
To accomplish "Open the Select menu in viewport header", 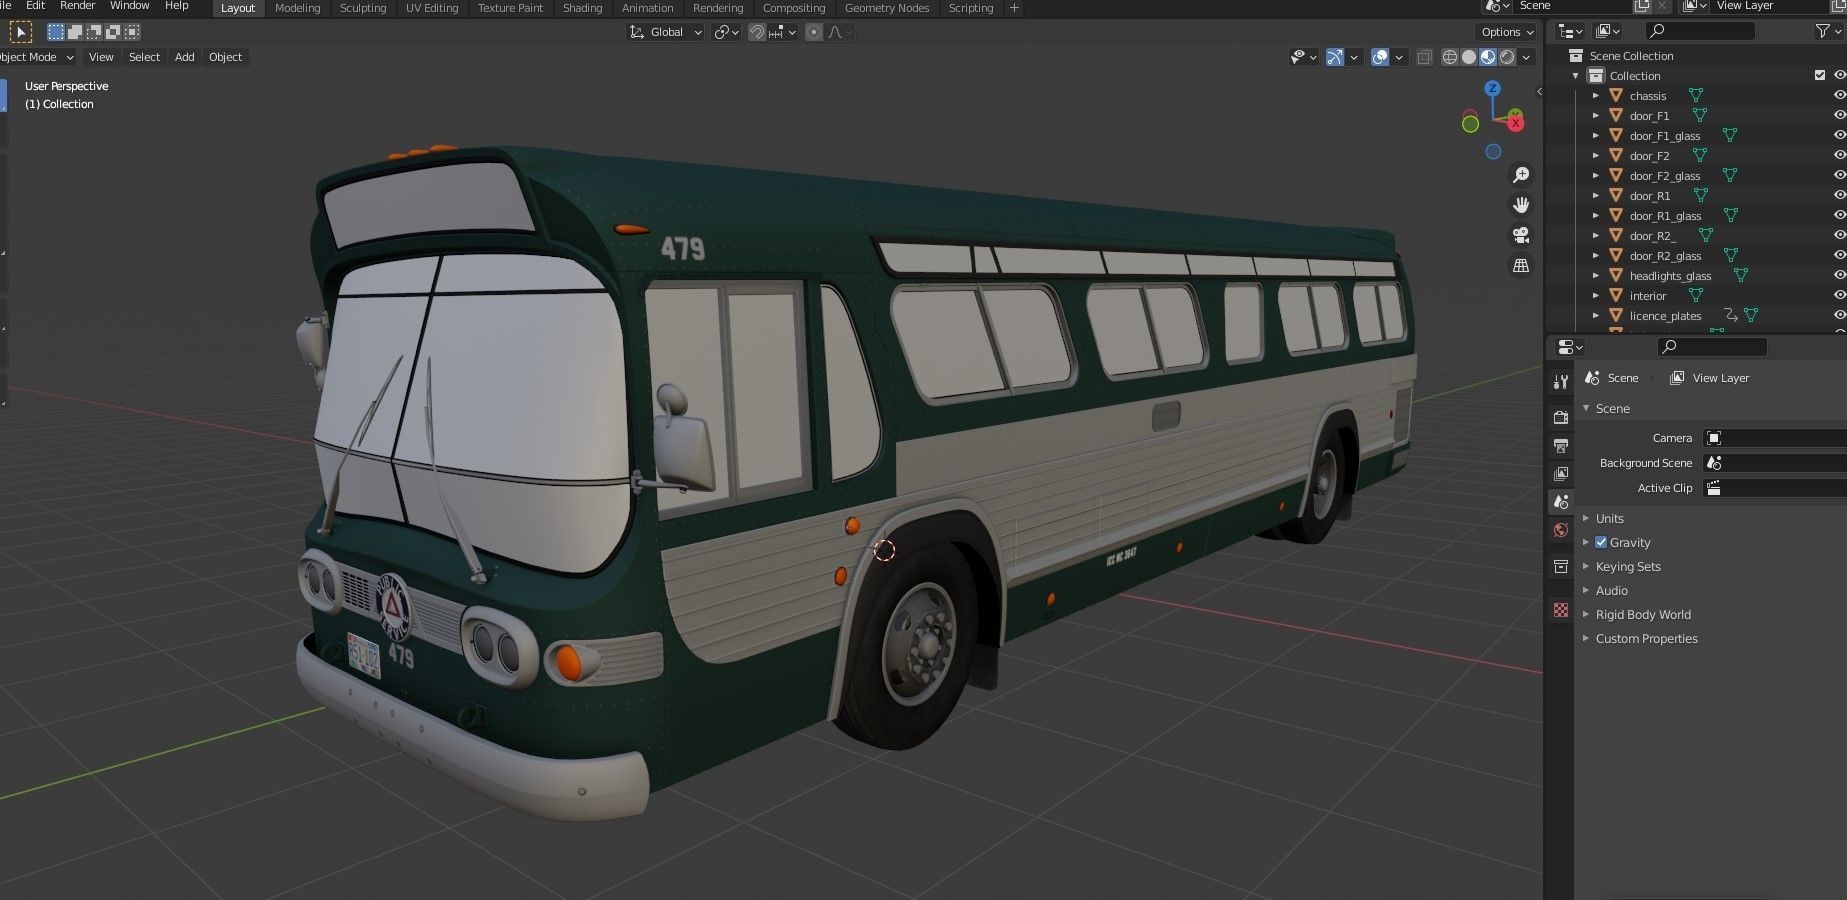I will tap(144, 57).
